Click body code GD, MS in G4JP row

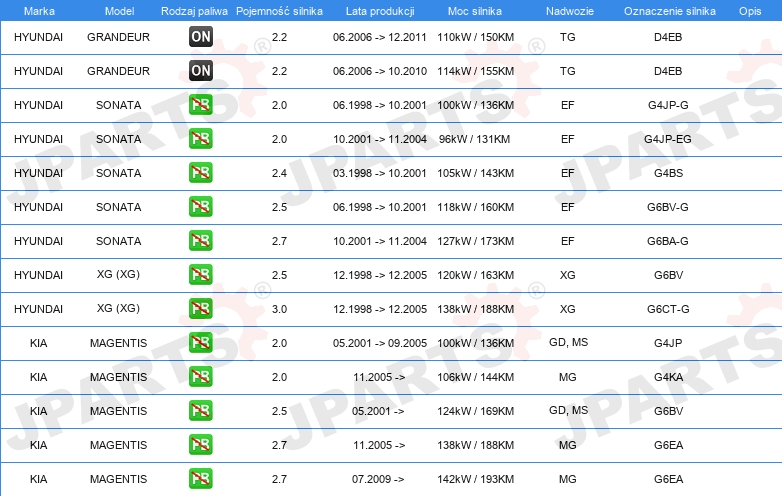(568, 342)
